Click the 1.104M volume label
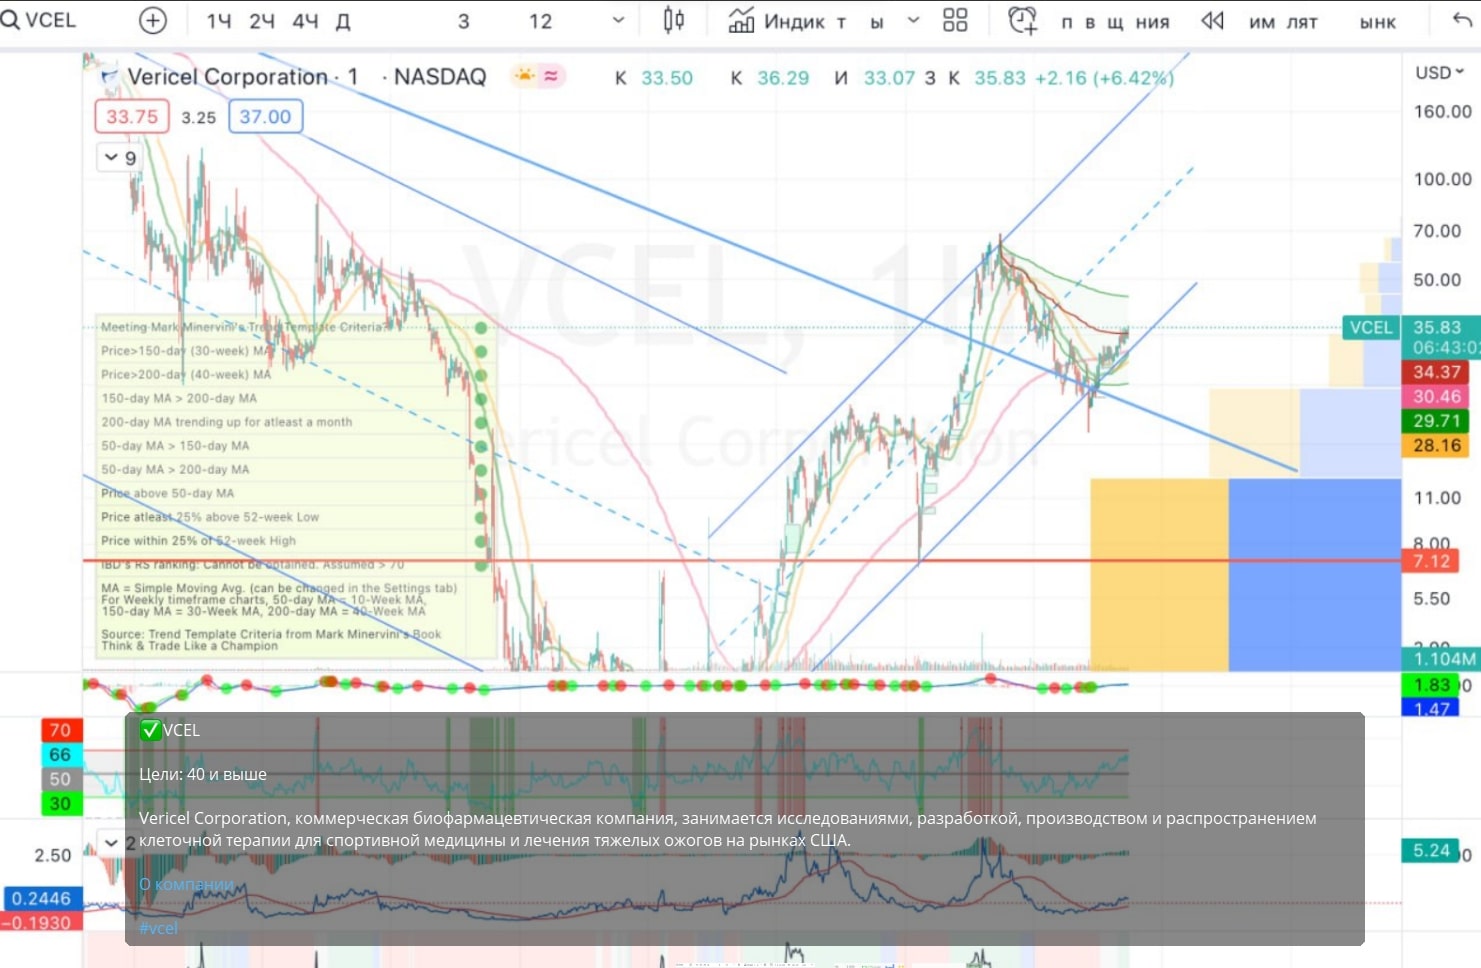Screen dimensions: 1481x968 [1444, 658]
